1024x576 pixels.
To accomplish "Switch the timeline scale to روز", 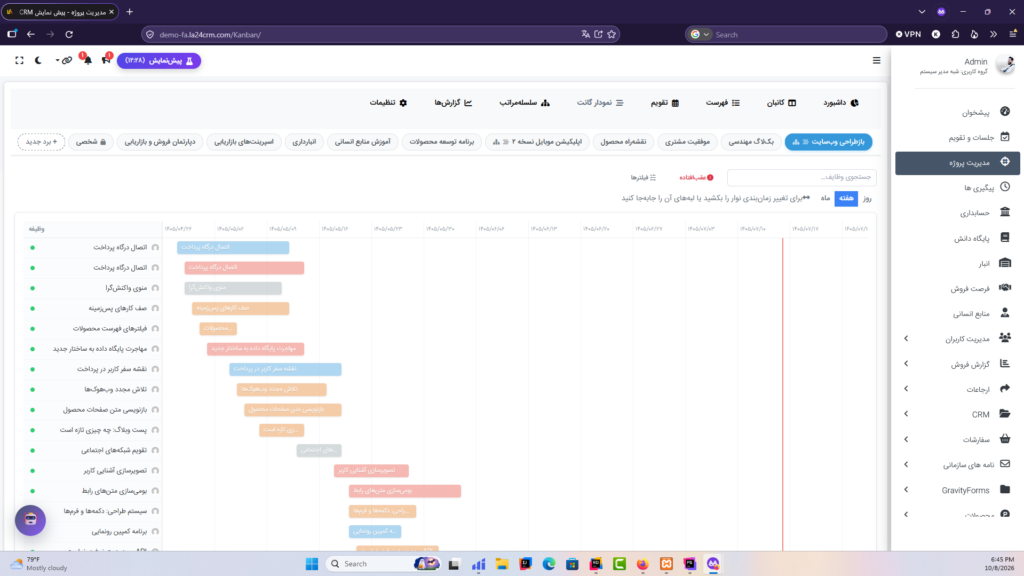I will point(867,198).
